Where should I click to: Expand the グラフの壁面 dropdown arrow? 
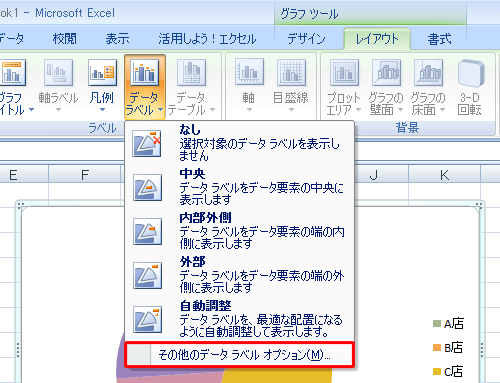click(x=400, y=109)
